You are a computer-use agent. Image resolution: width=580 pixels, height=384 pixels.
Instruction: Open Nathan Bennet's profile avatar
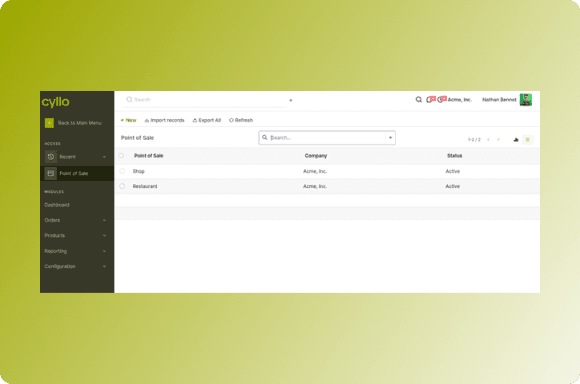pyautogui.click(x=526, y=100)
